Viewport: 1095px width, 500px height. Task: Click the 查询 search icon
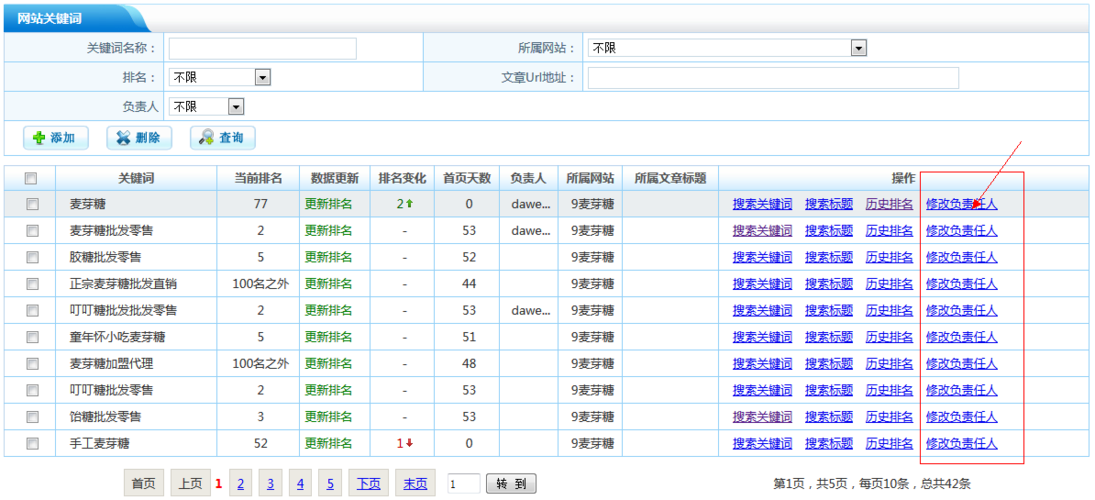tap(206, 138)
